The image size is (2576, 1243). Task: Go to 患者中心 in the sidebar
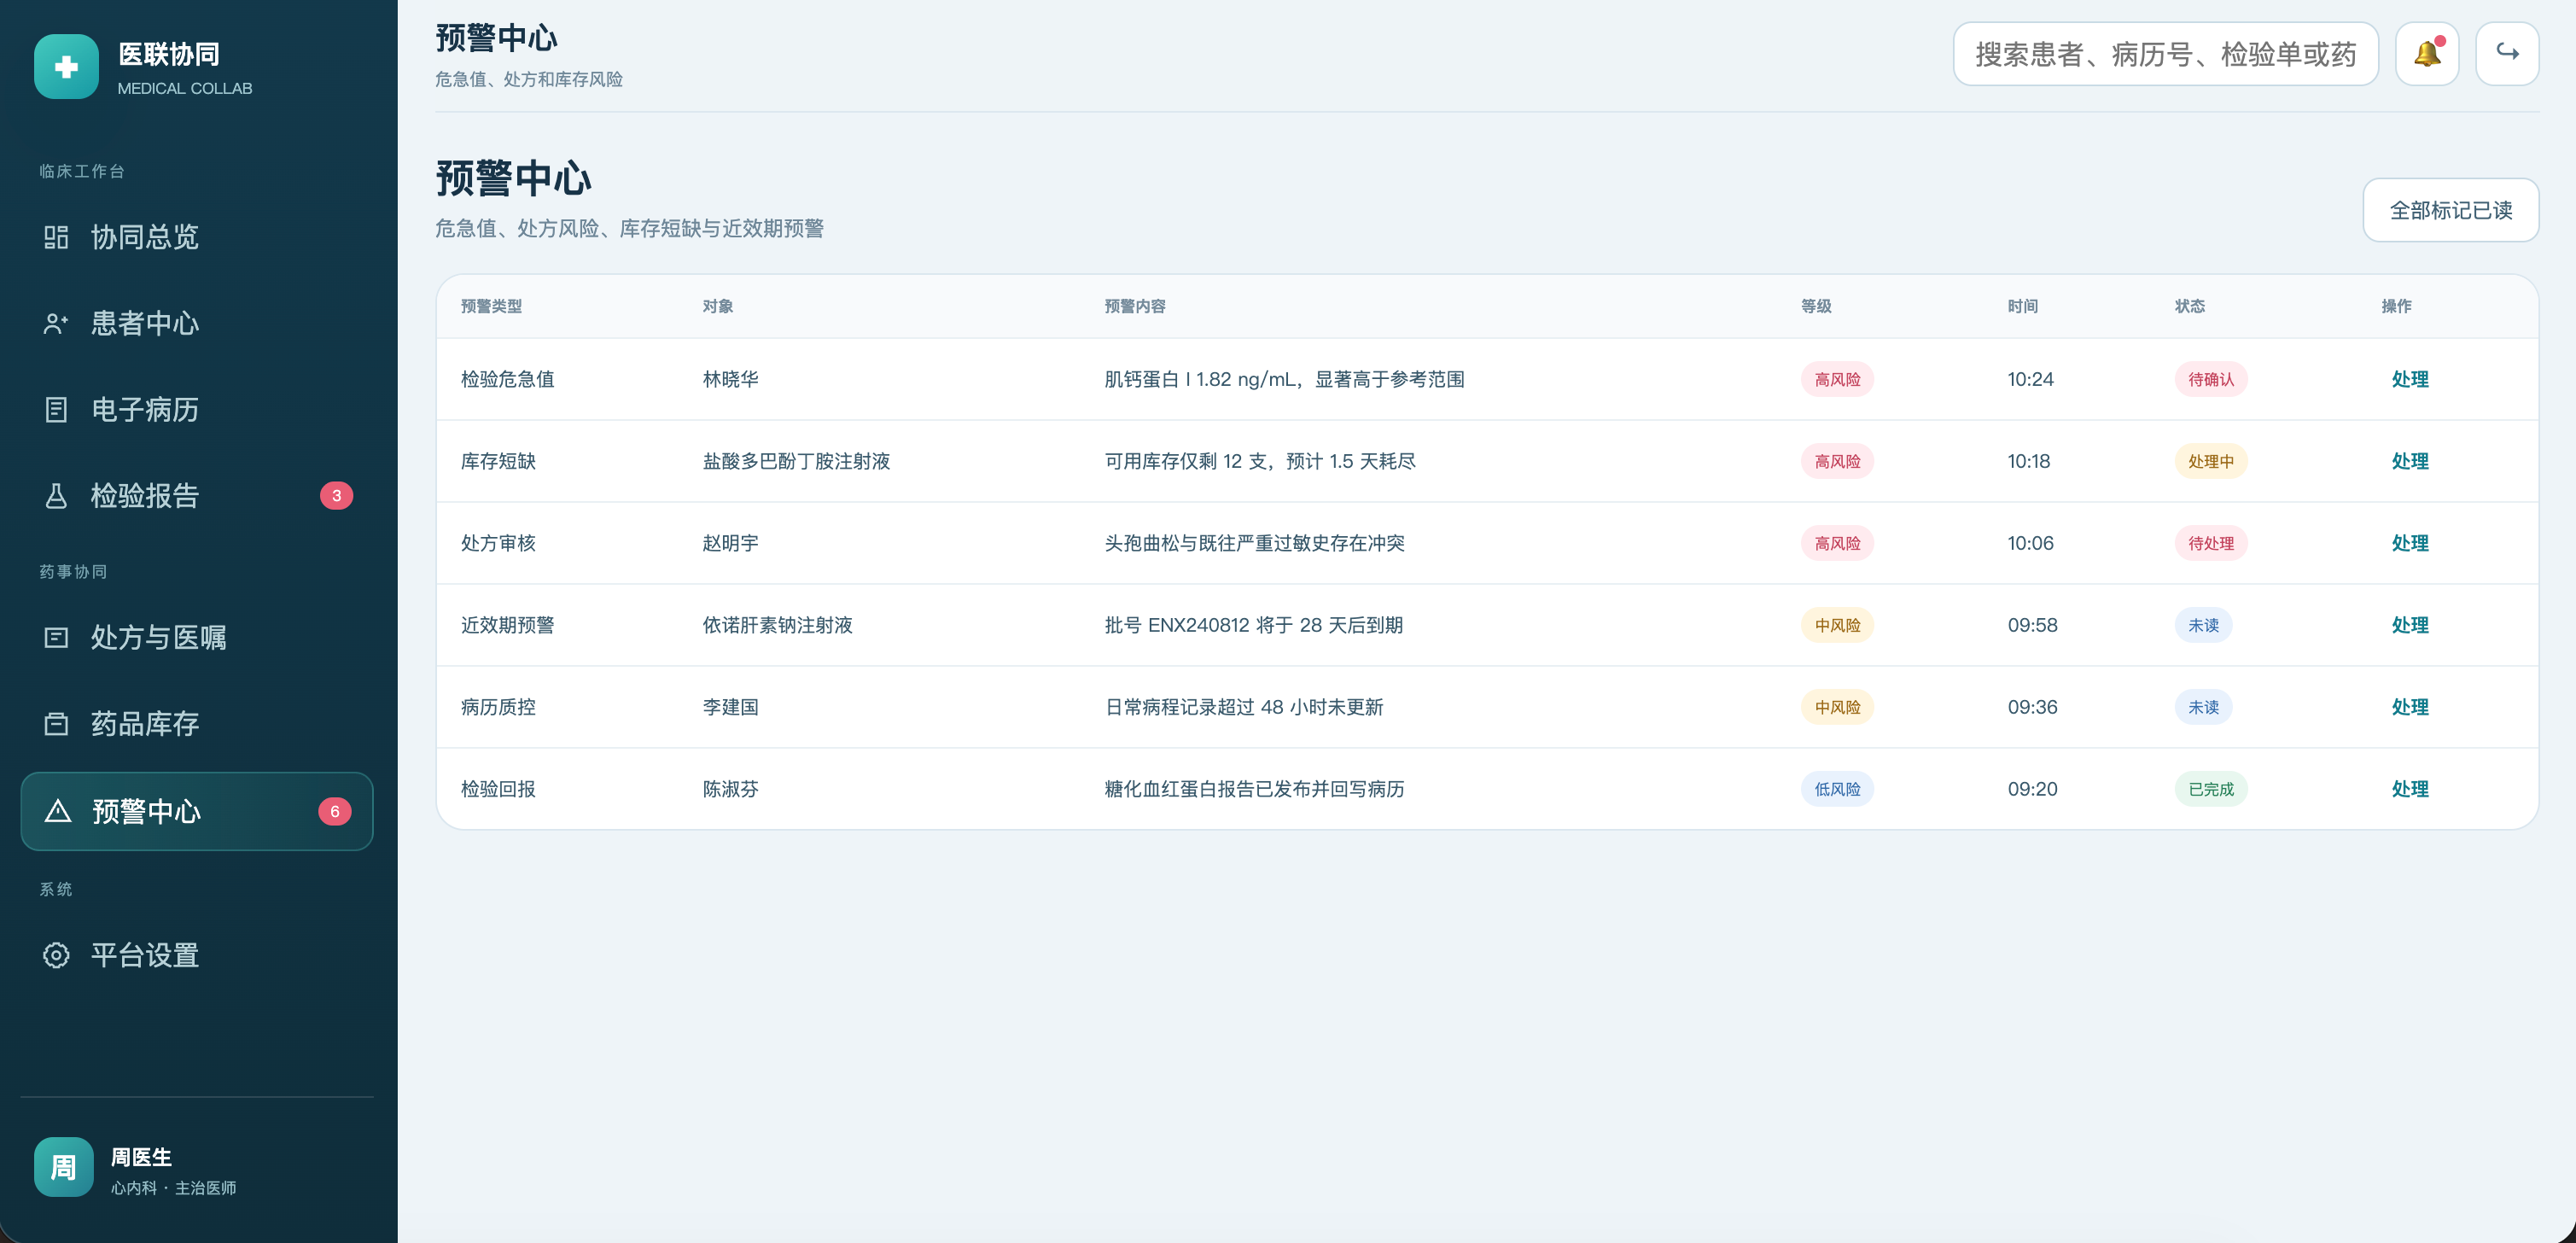[197, 323]
